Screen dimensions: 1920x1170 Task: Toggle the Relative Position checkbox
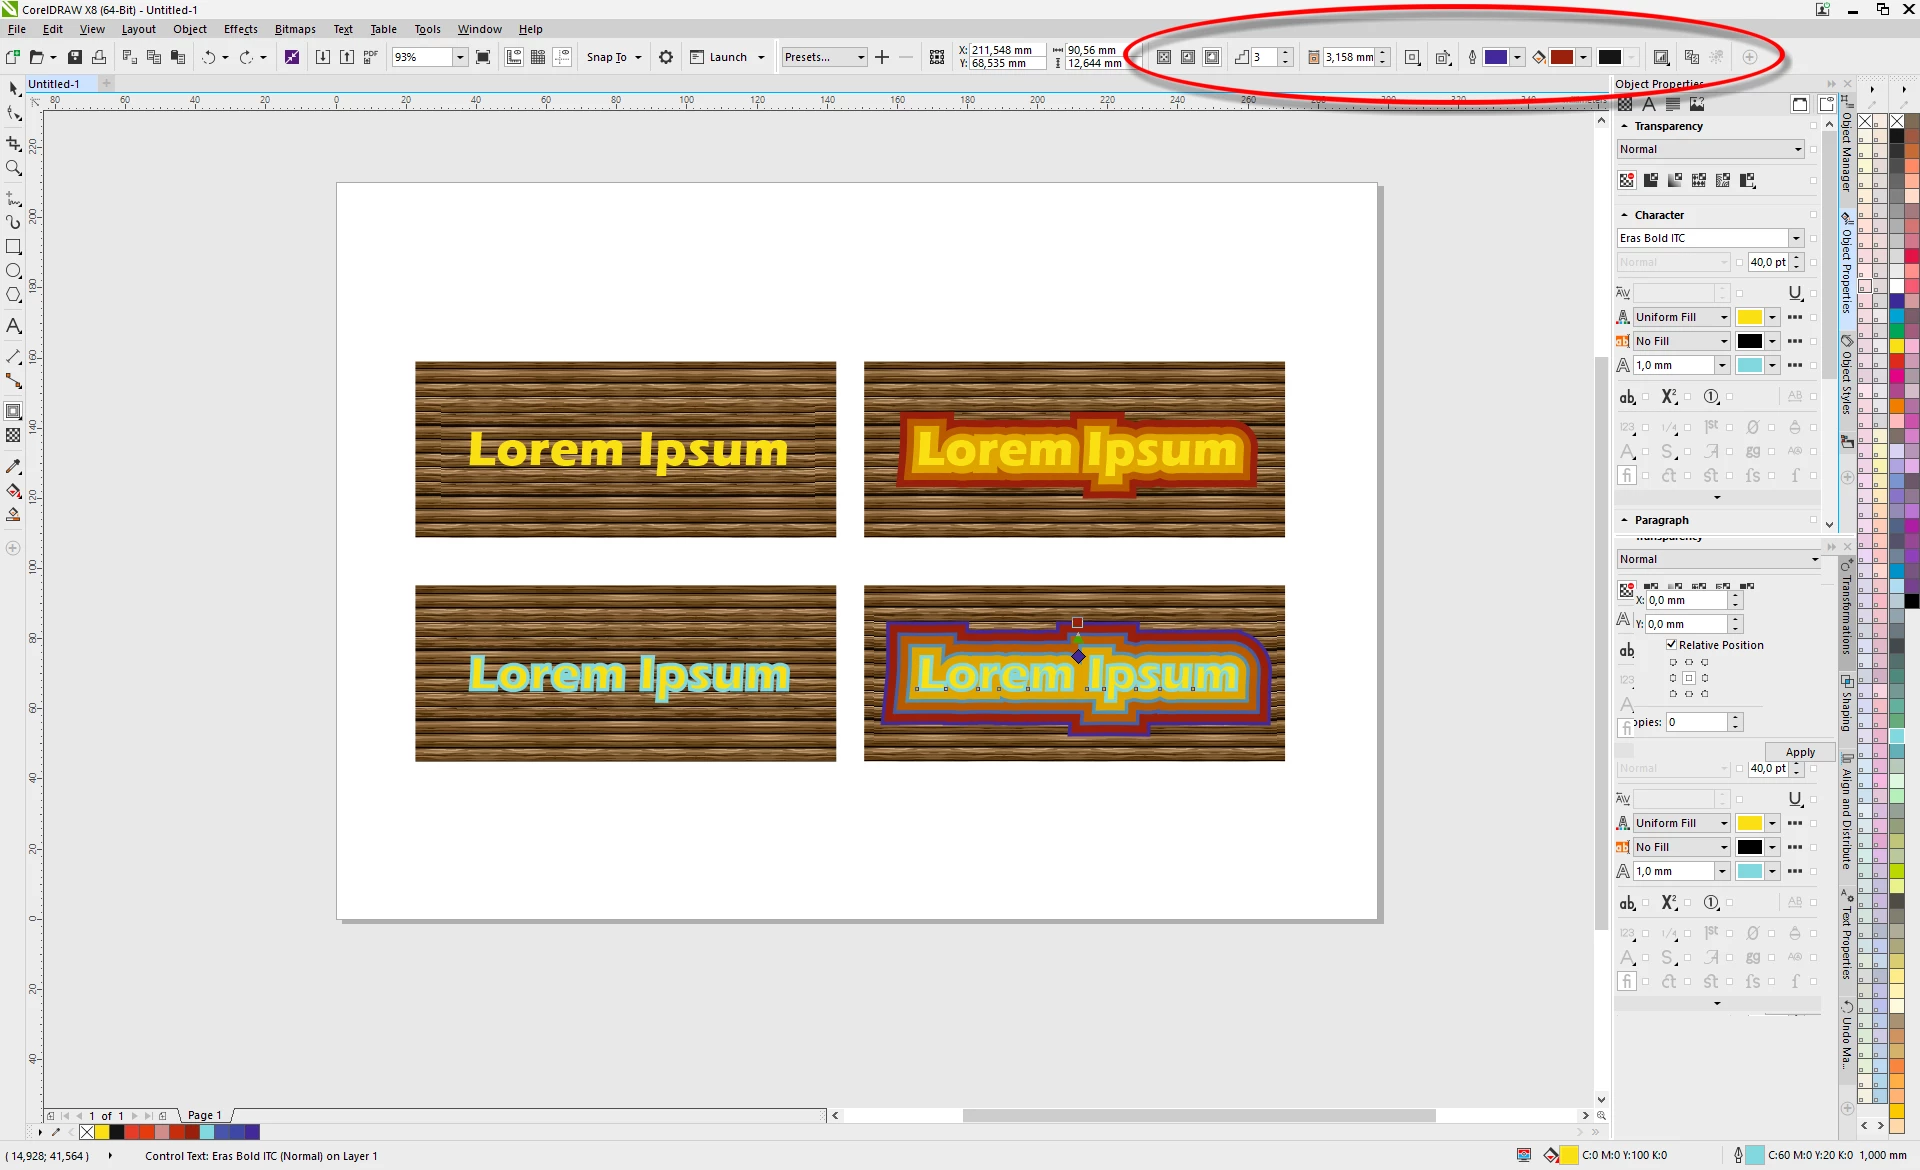1671,645
